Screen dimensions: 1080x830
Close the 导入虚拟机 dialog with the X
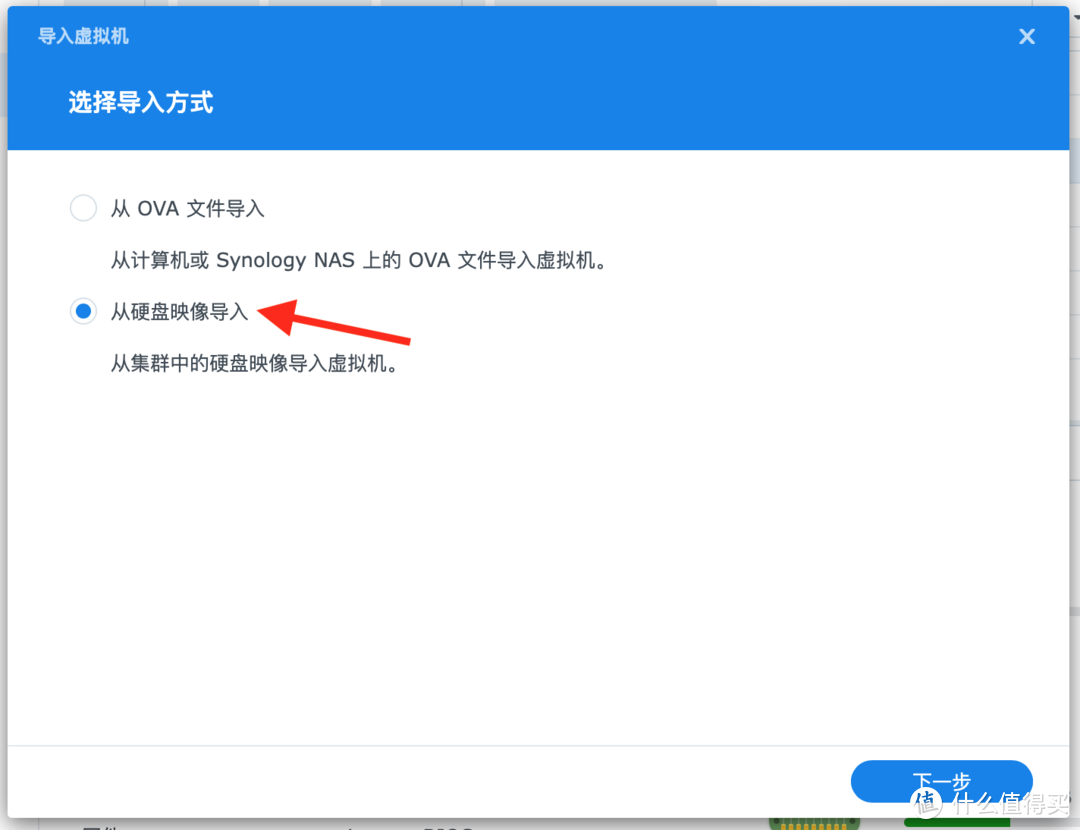[x=1026, y=36]
